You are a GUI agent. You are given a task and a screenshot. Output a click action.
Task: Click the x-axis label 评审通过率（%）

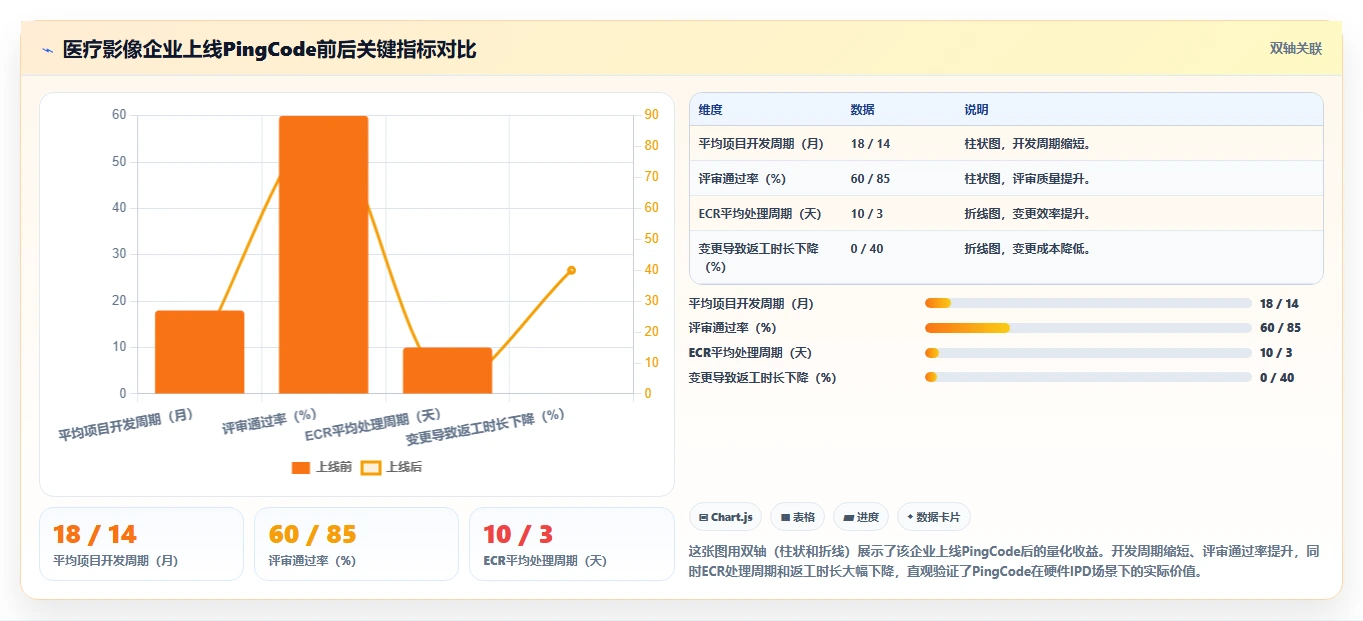(x=269, y=421)
